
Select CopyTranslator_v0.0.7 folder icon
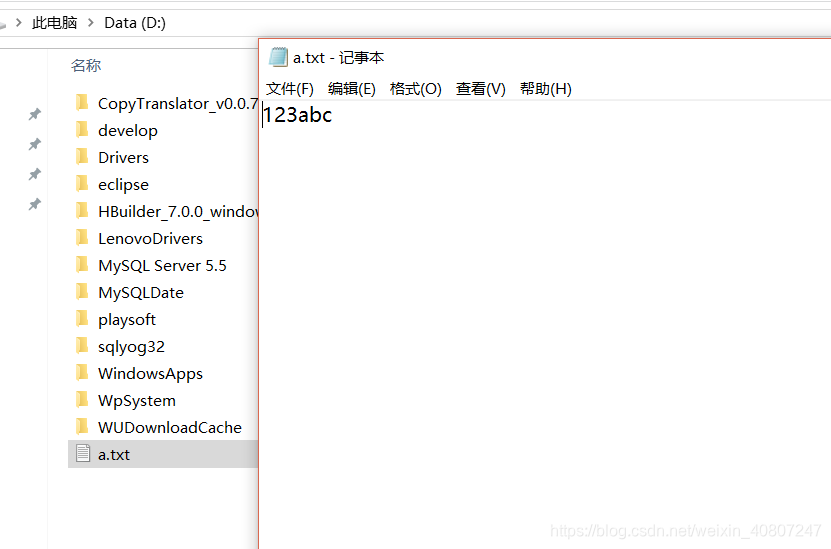82,102
